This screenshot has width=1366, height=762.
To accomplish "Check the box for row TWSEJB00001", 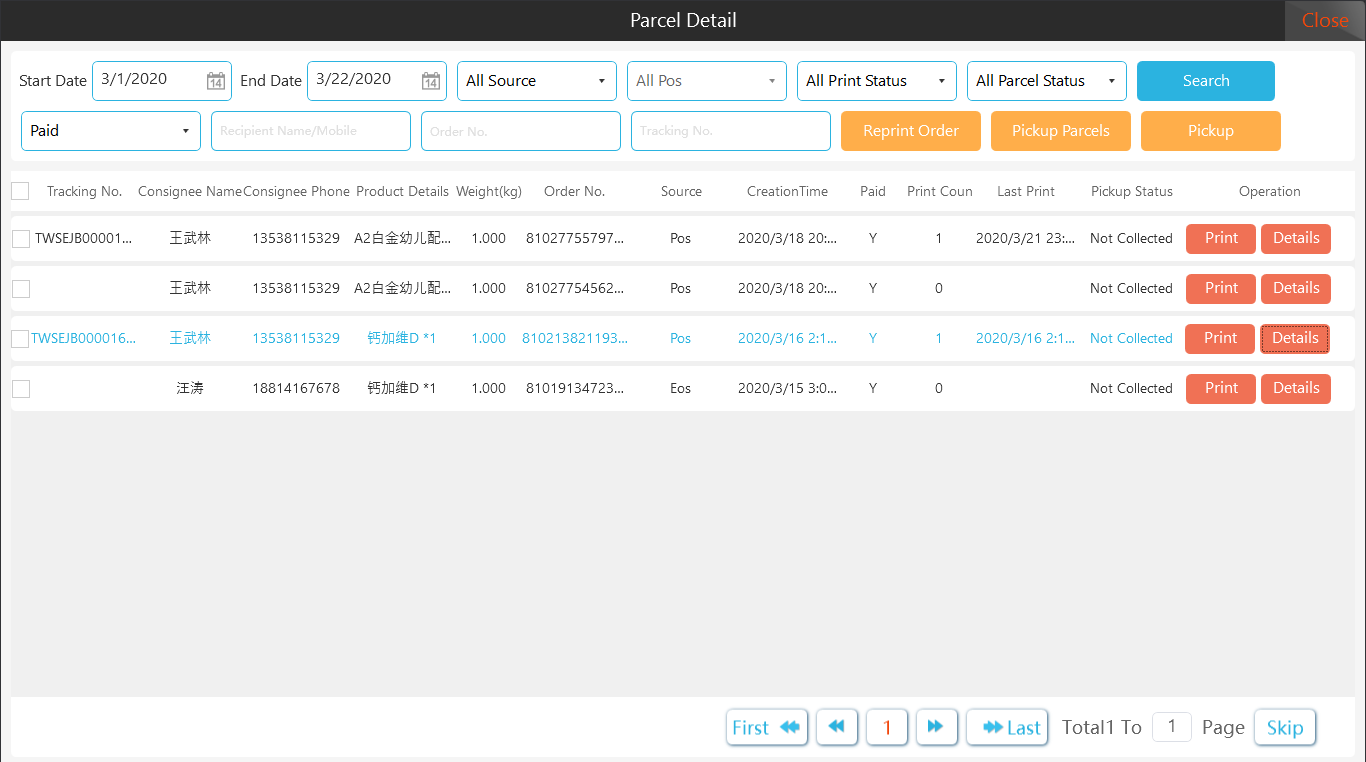I will point(21,239).
